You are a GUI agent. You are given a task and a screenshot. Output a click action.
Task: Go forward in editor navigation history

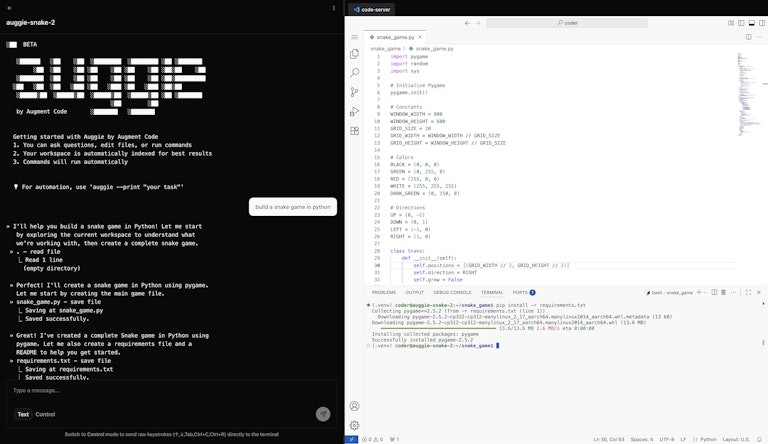tap(478, 23)
